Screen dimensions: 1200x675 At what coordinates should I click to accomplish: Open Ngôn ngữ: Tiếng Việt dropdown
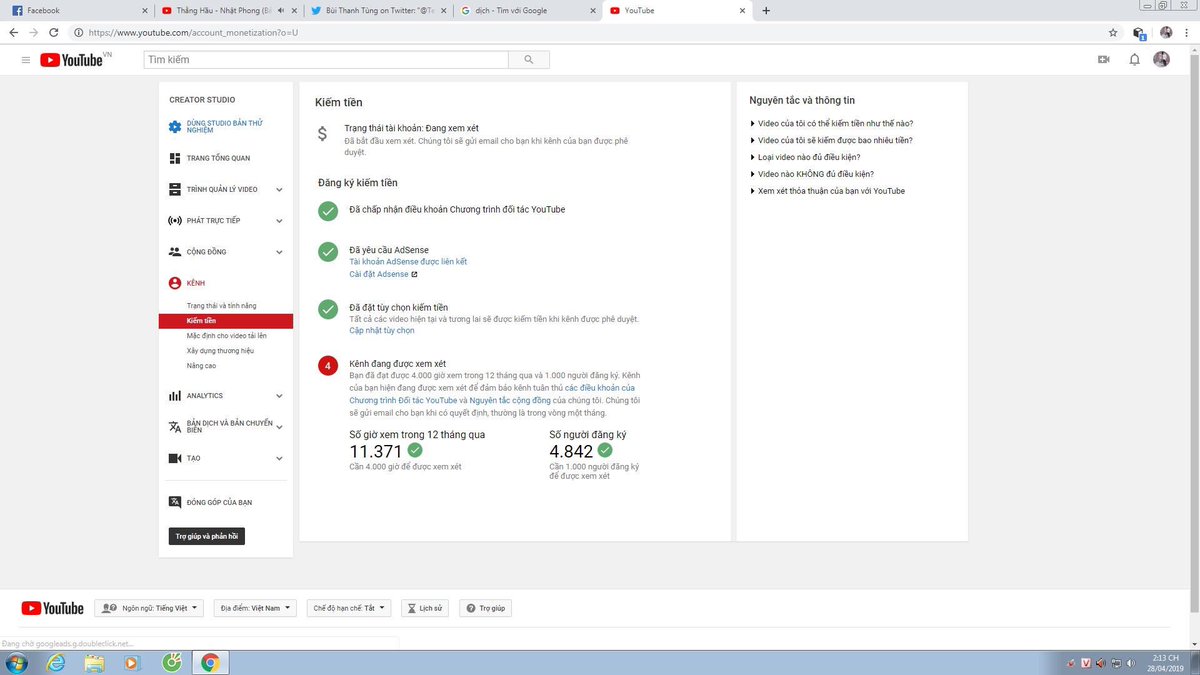(149, 608)
